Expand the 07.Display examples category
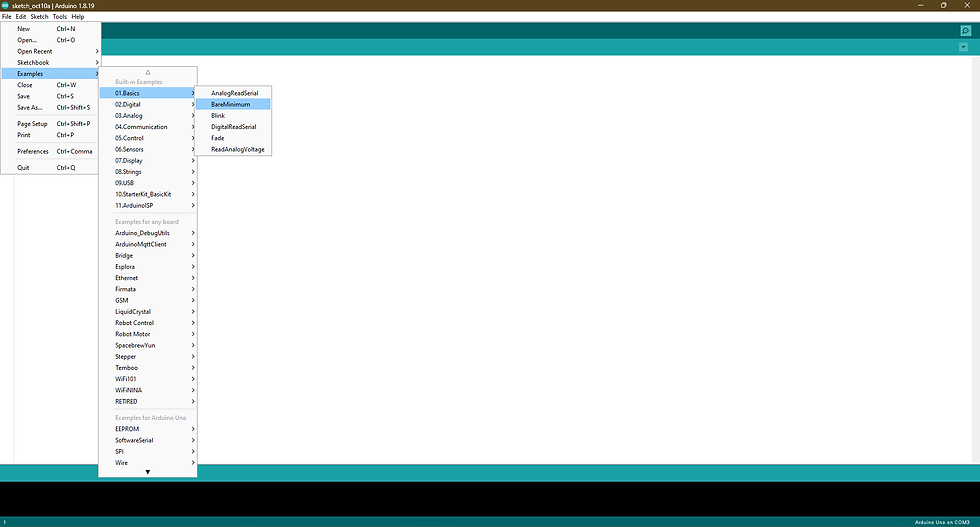This screenshot has width=980, height=527. tap(148, 161)
